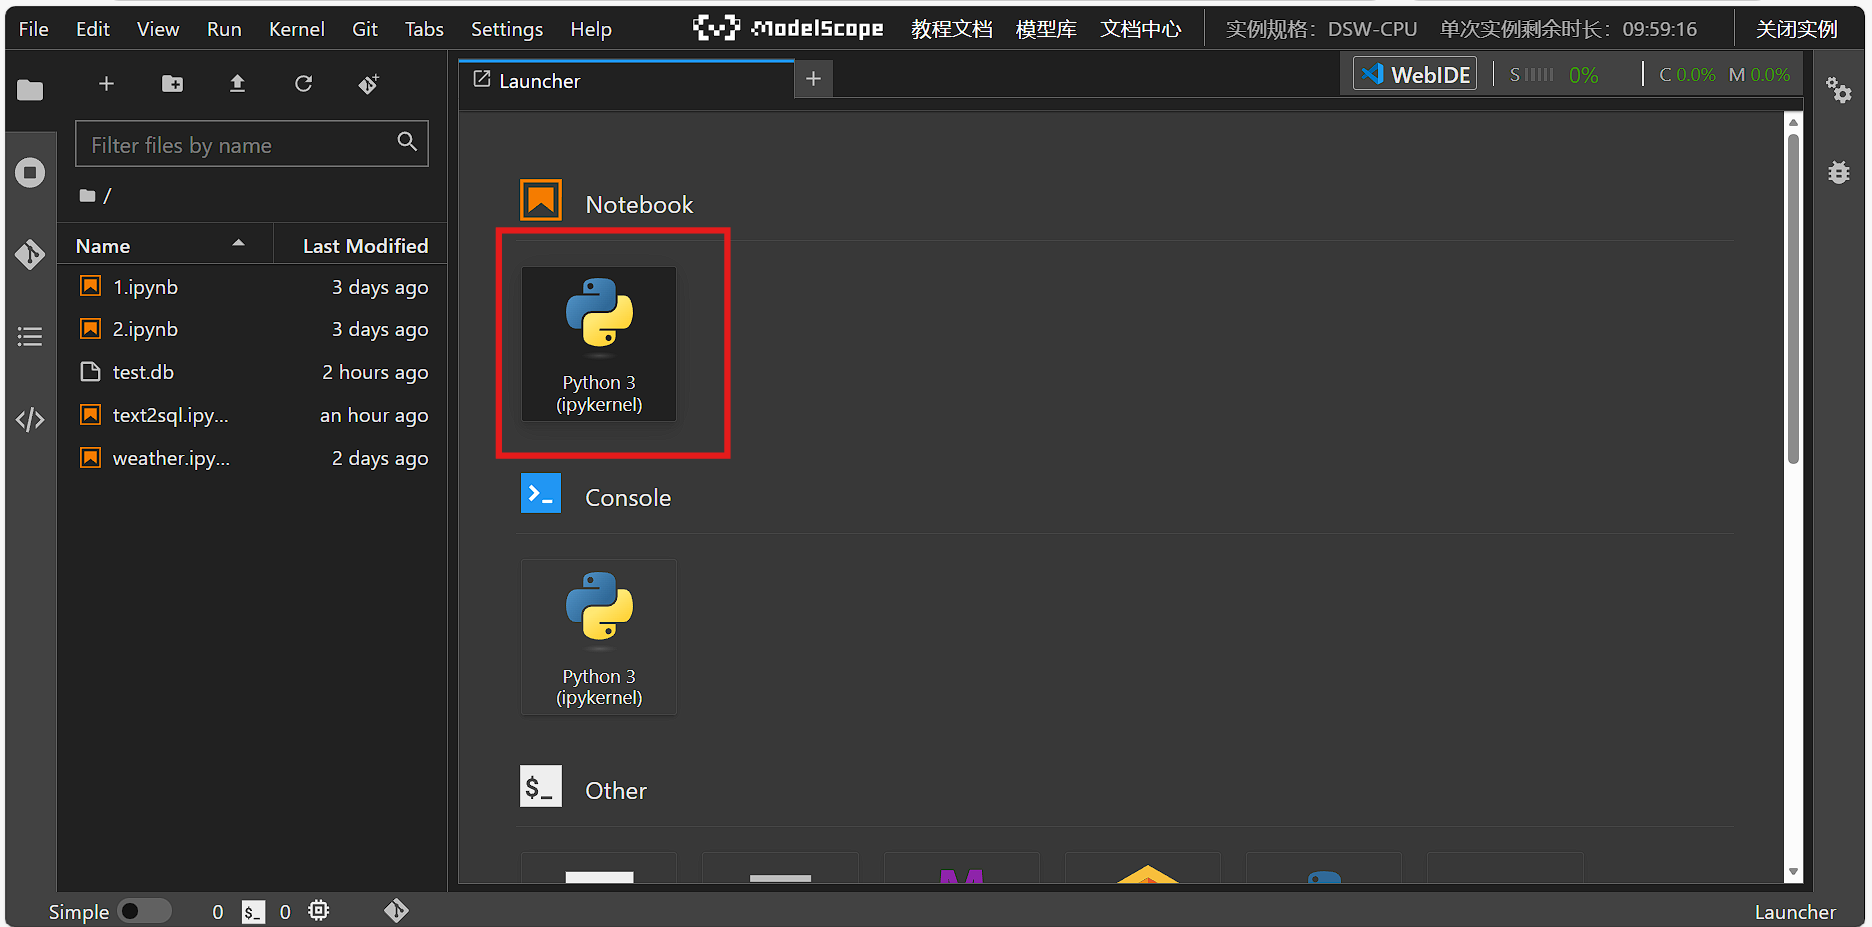
Task: Select the Launcher tab
Action: [626, 80]
